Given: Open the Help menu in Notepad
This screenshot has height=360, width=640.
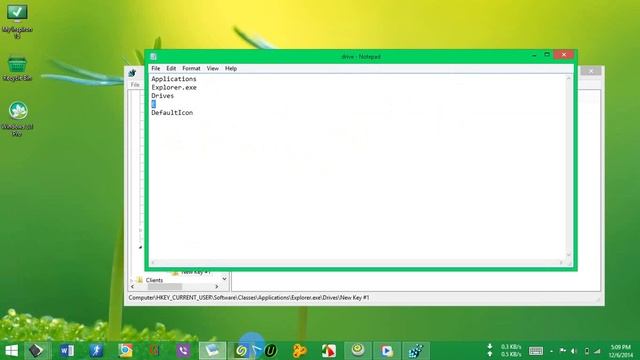Looking at the screenshot, I should click(x=231, y=69).
